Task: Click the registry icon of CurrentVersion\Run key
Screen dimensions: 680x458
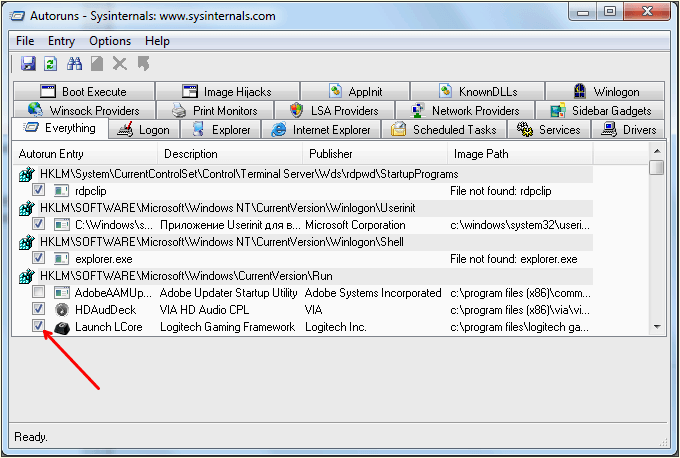Action: coord(26,276)
